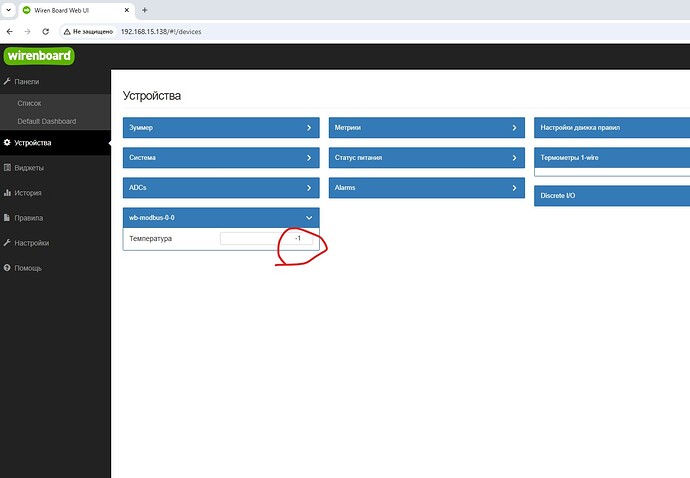Go back using browser back arrow
The width and height of the screenshot is (690, 478).
[10, 32]
